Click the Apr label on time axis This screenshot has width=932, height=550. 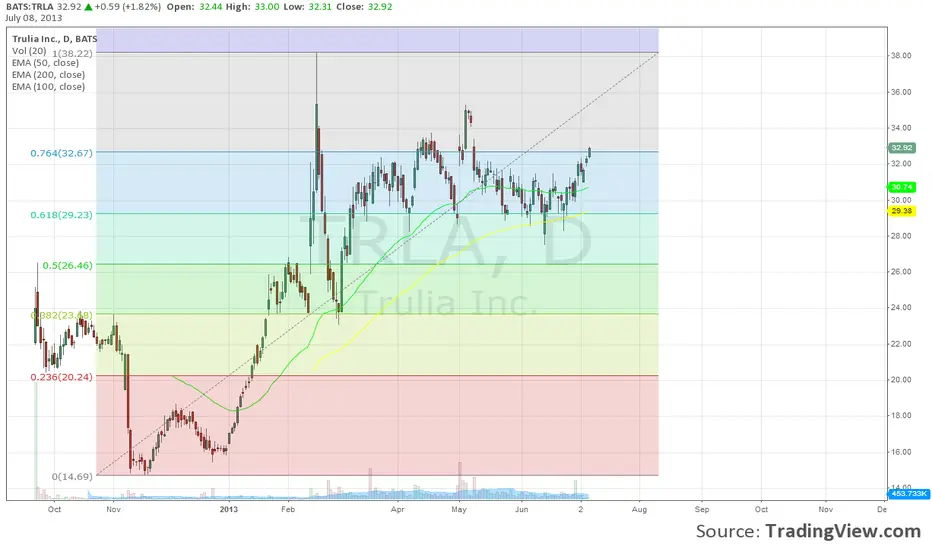point(398,510)
